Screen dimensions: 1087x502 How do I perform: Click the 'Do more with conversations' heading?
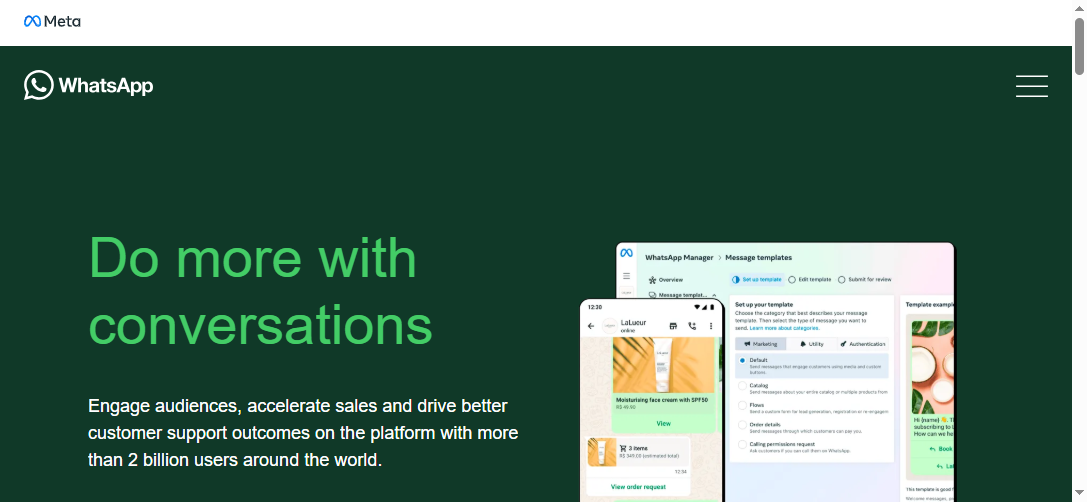tap(261, 291)
